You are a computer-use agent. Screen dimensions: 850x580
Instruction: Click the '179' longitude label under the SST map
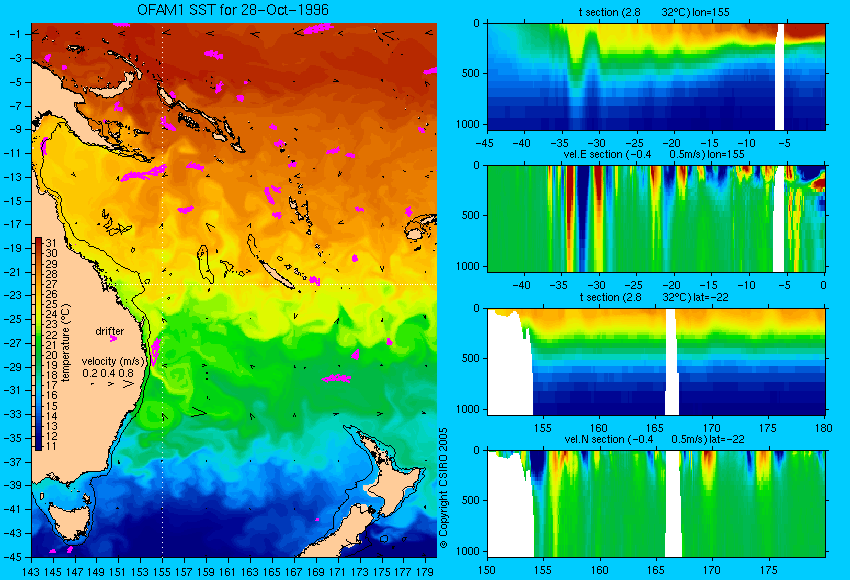click(x=425, y=572)
